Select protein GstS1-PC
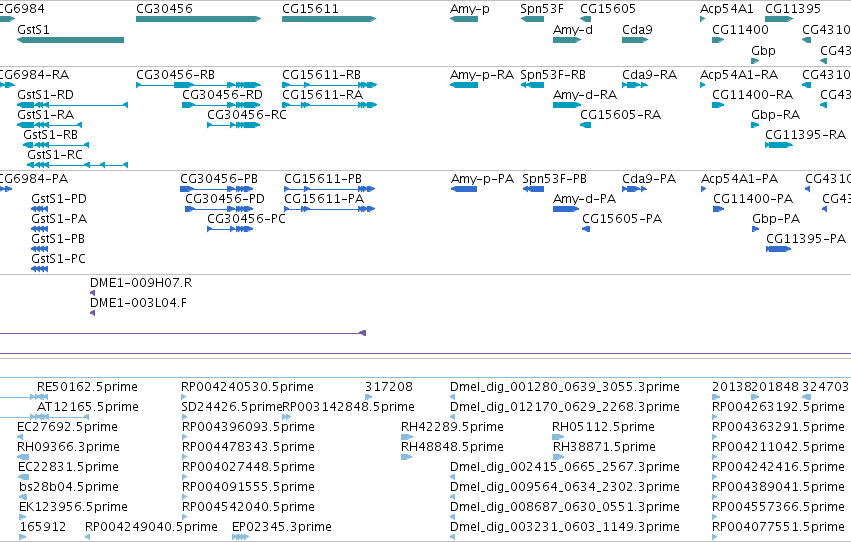 click(x=58, y=259)
